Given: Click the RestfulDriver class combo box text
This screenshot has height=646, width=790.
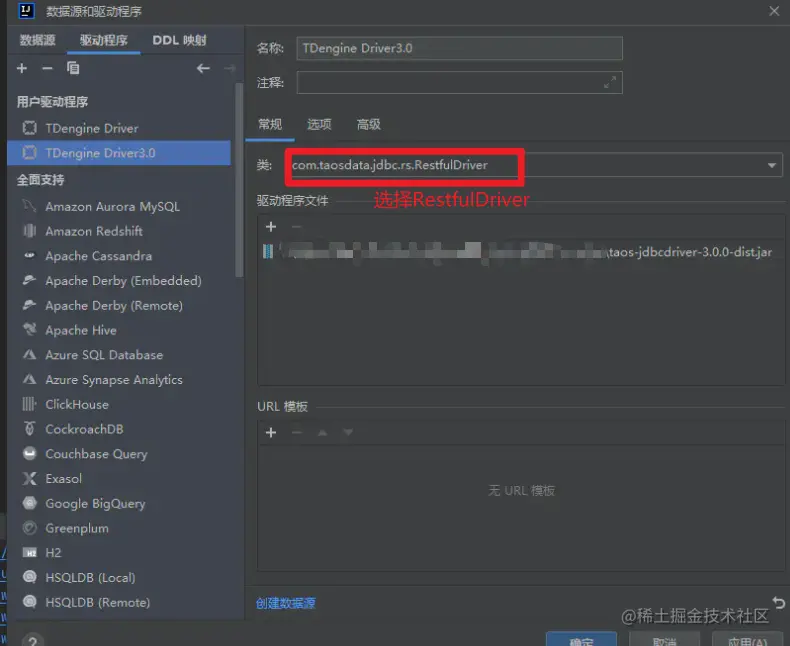Looking at the screenshot, I should [389, 165].
